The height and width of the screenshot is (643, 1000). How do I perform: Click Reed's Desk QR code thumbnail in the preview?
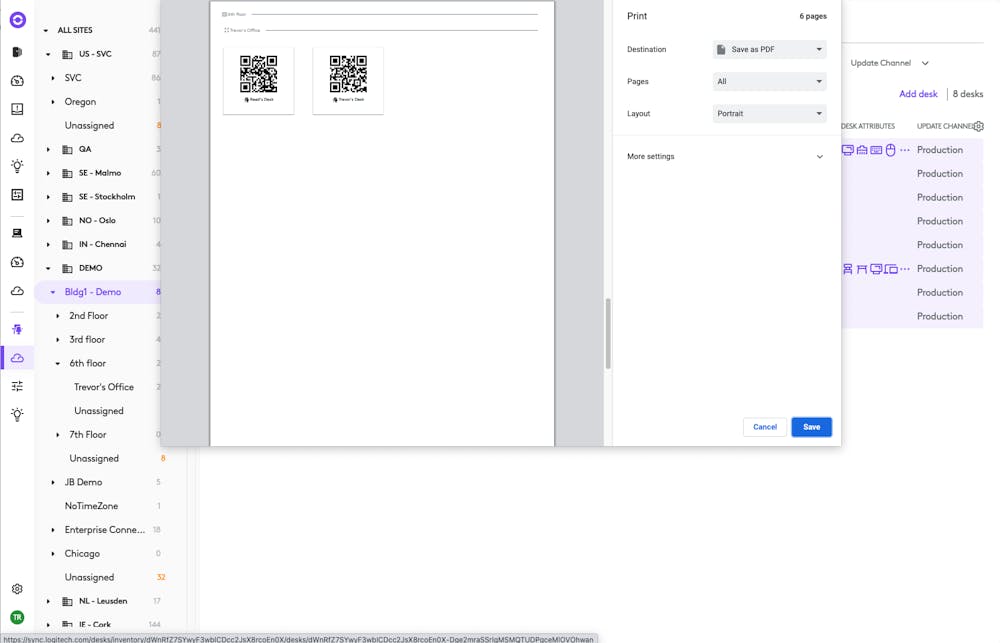coord(258,76)
